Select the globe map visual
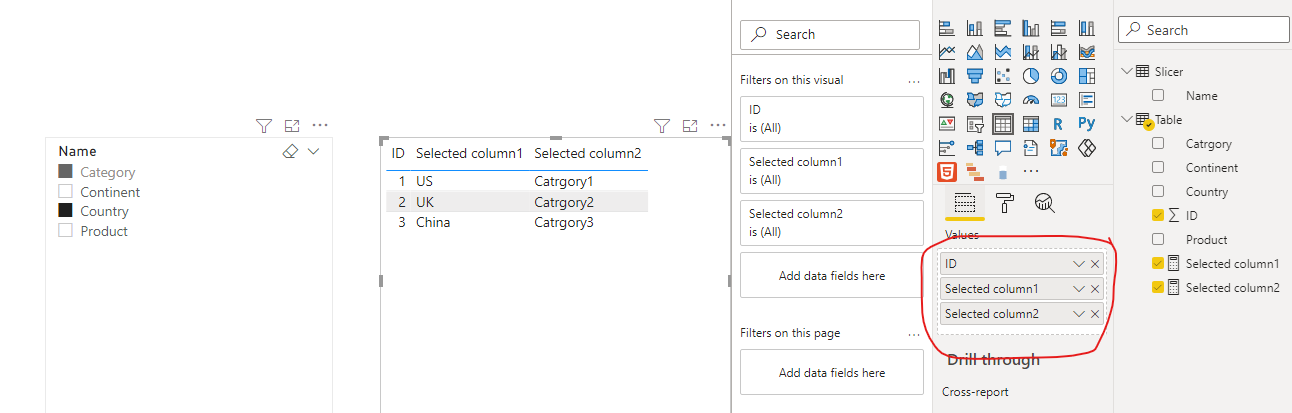The width and height of the screenshot is (1292, 413). pyautogui.click(x=947, y=100)
